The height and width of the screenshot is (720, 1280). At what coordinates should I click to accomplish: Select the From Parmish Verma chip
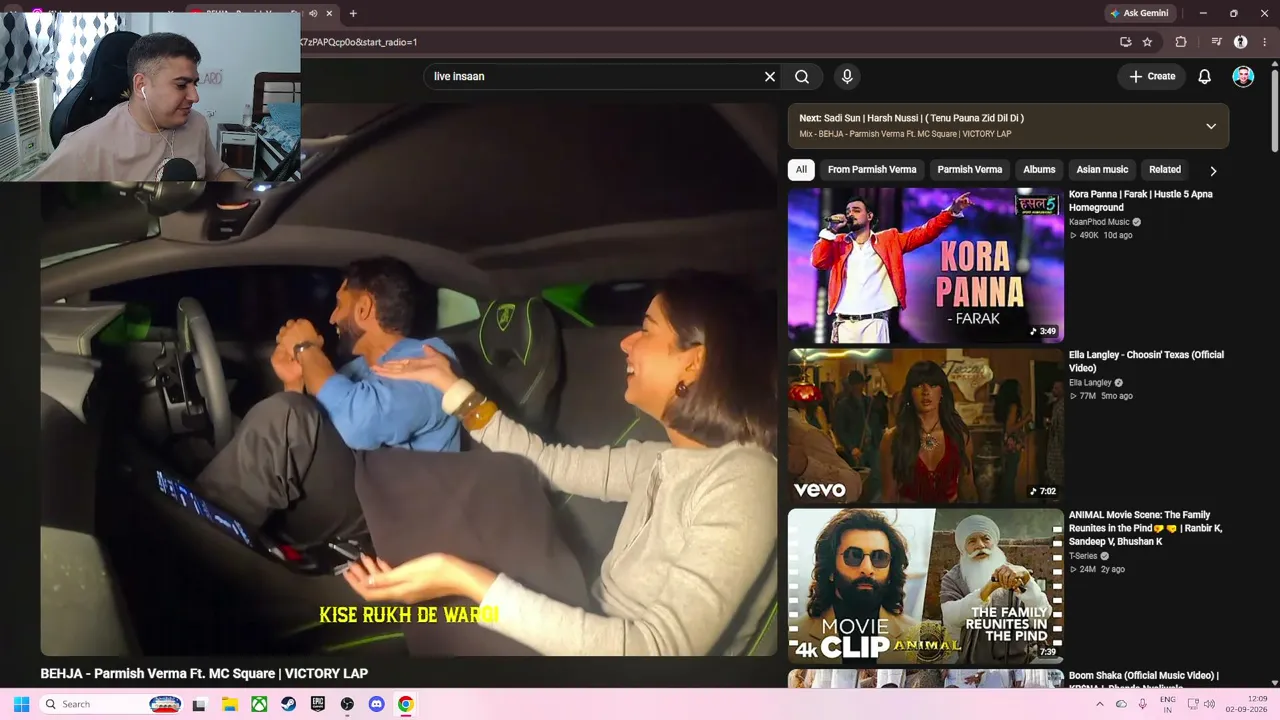[x=872, y=170]
